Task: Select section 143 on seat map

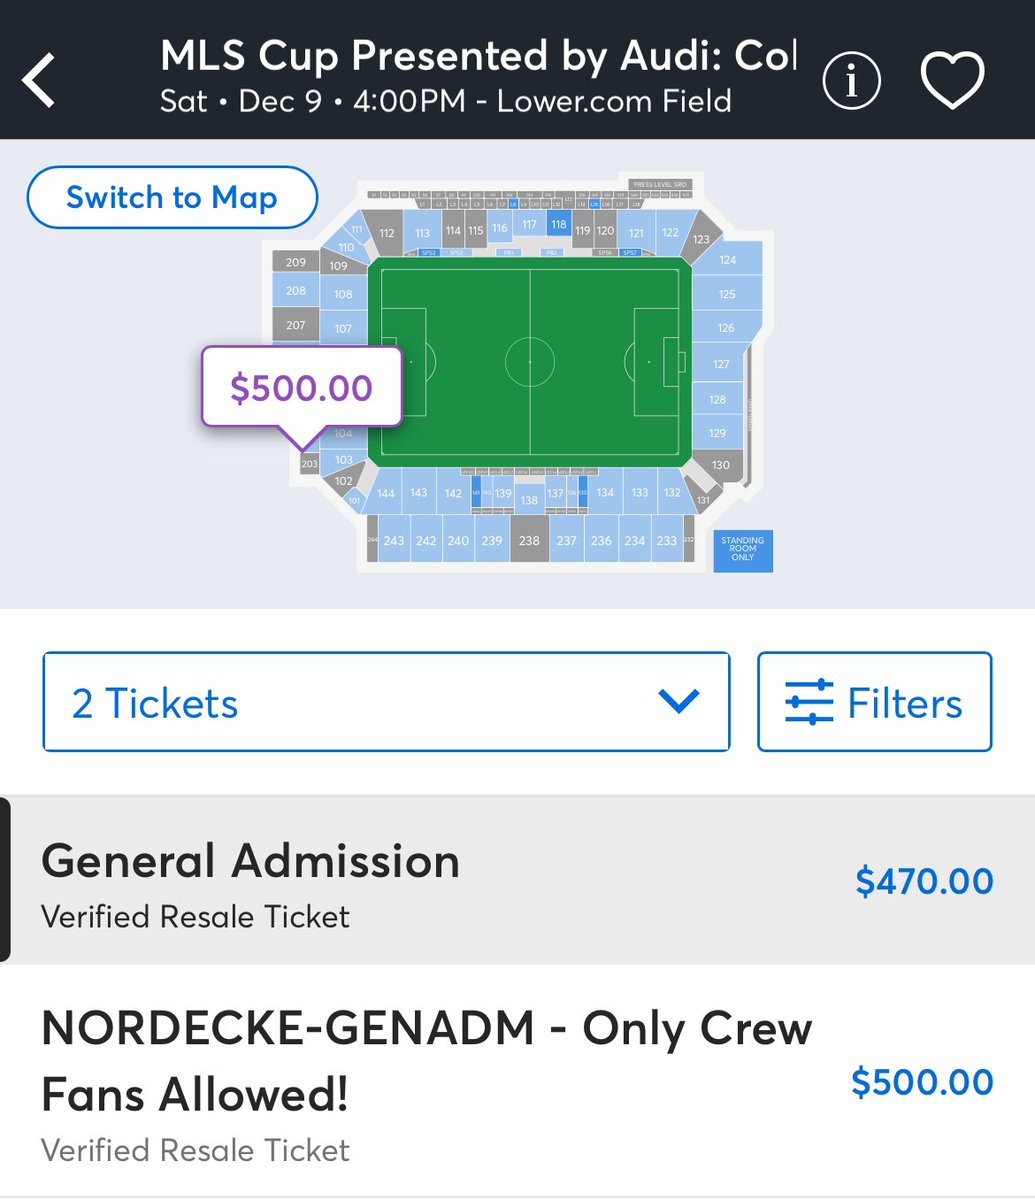Action: [419, 493]
